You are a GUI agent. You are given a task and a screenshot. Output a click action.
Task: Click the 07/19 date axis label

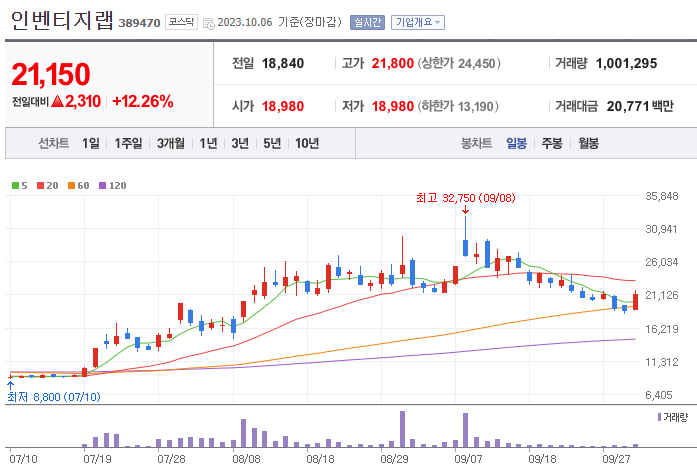pyautogui.click(x=97, y=459)
